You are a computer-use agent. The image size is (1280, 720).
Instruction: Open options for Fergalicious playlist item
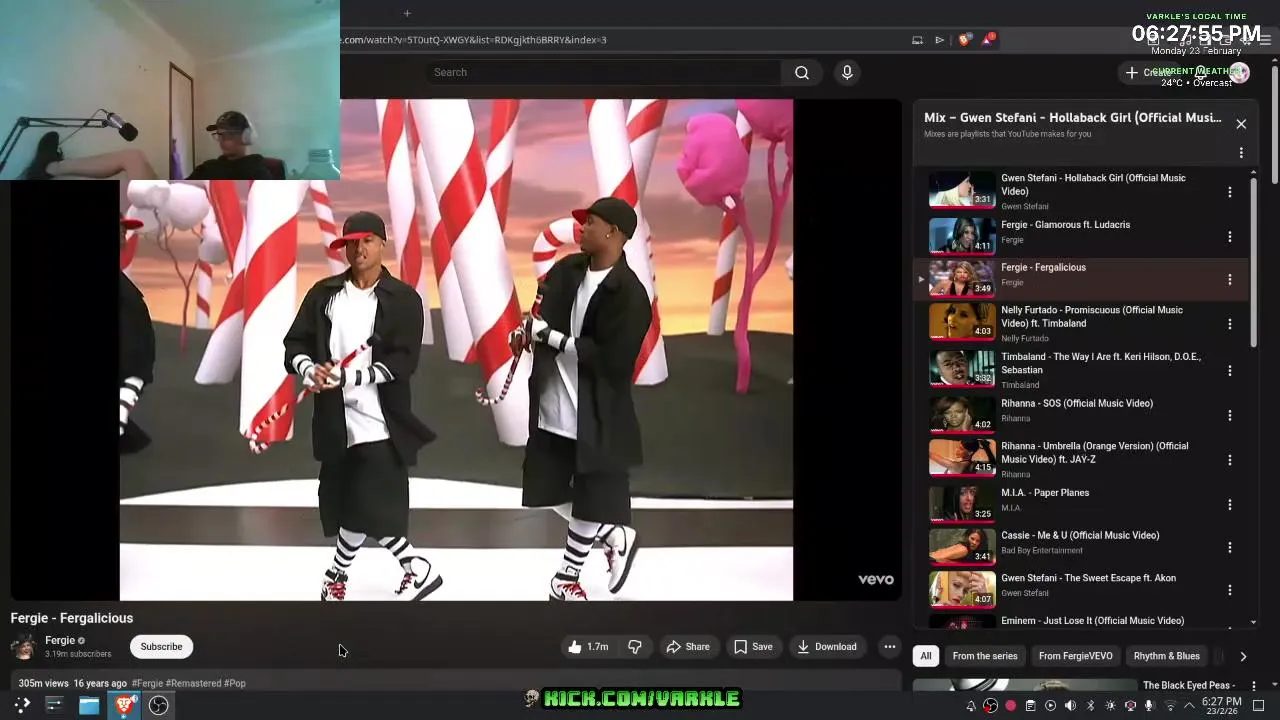tap(1230, 280)
